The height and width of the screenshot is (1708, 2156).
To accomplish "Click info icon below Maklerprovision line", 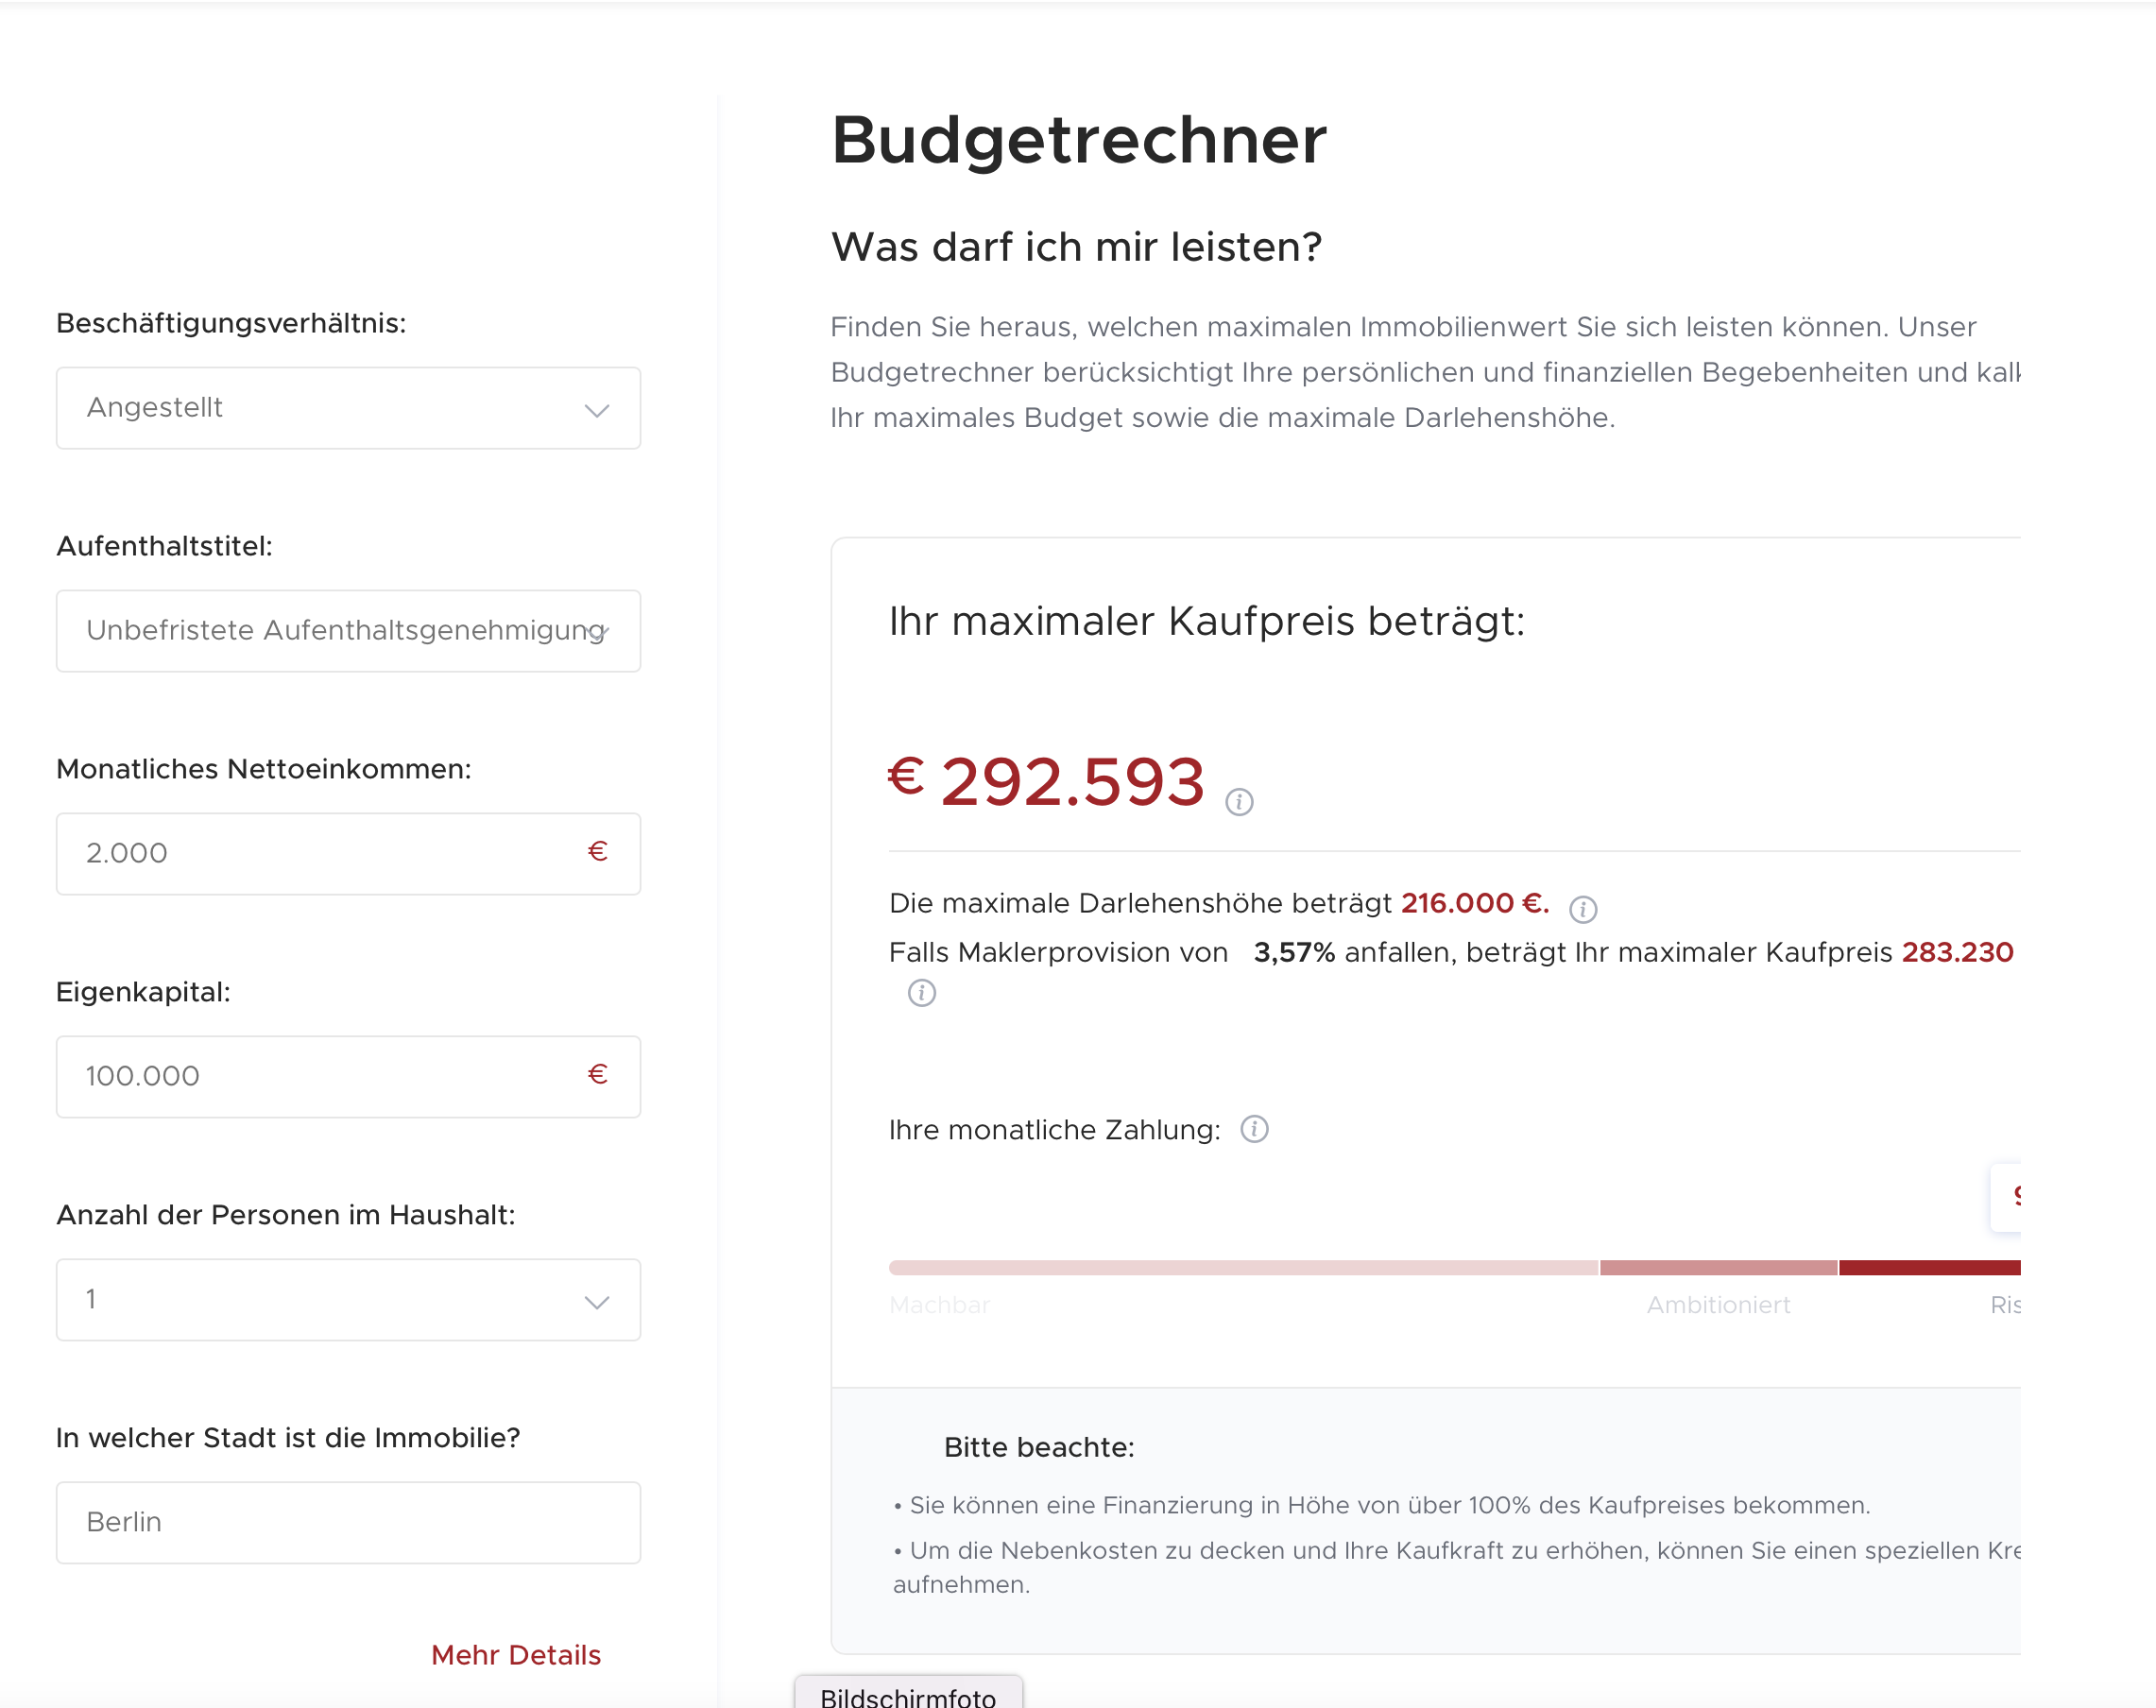I will click(x=922, y=993).
